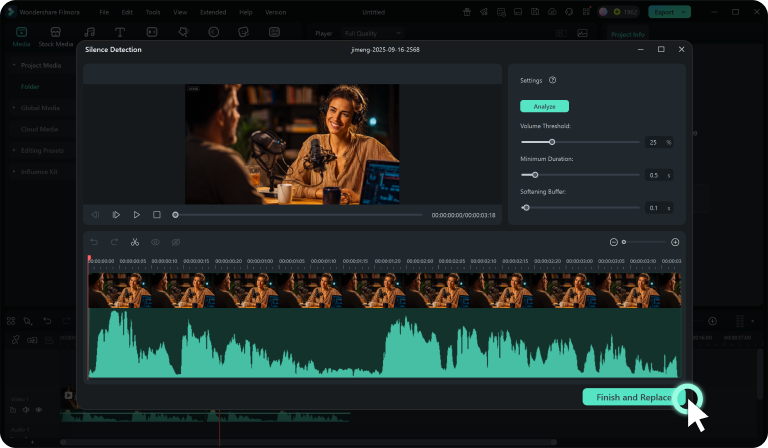Open the View menu in Filmora

[180, 12]
